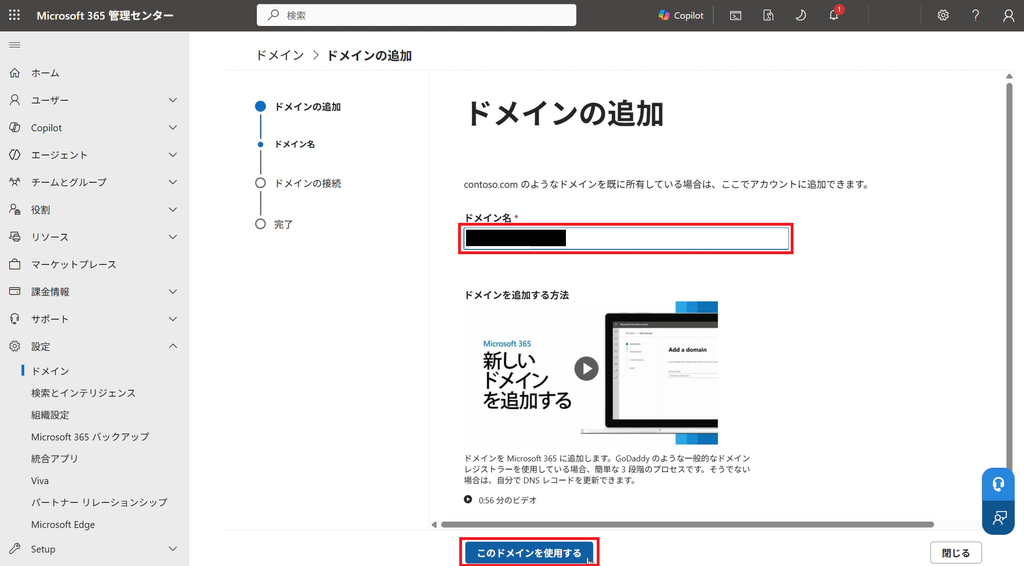
Task: Expand the ユーザー menu chevron
Action: pos(172,100)
